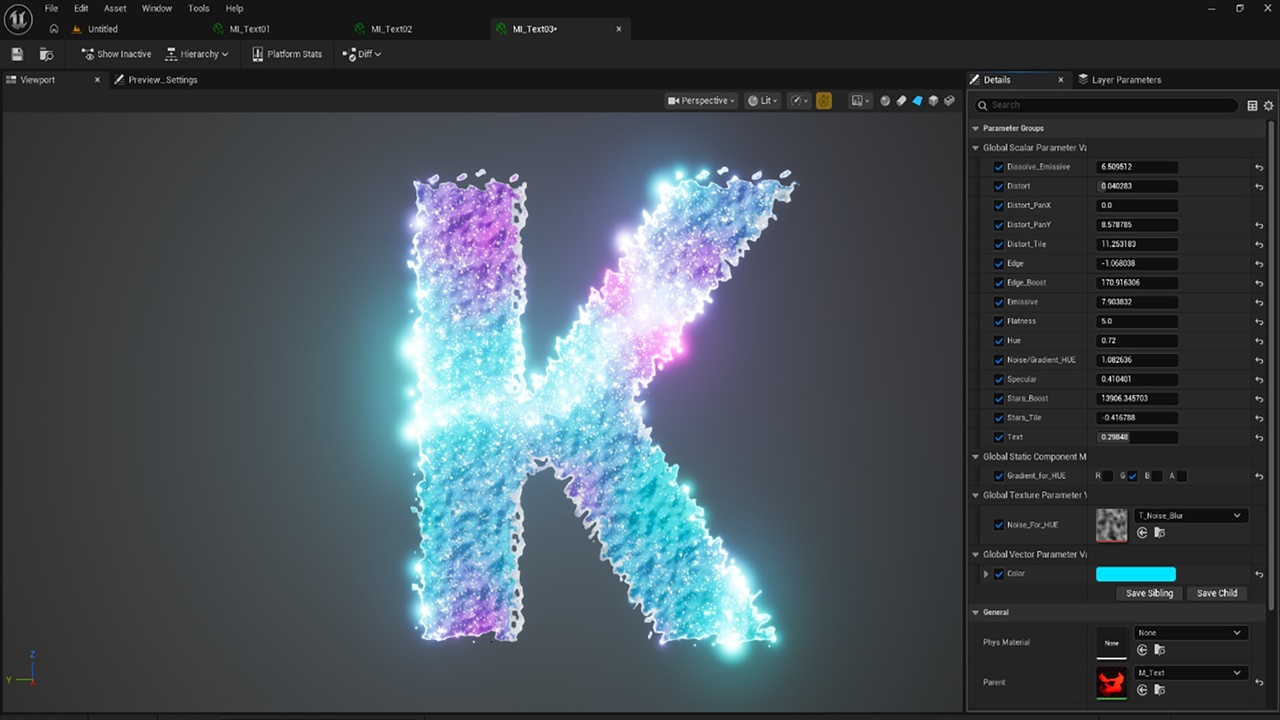Open the Window menu
Image resolution: width=1280 pixels, height=720 pixels.
coord(157,8)
